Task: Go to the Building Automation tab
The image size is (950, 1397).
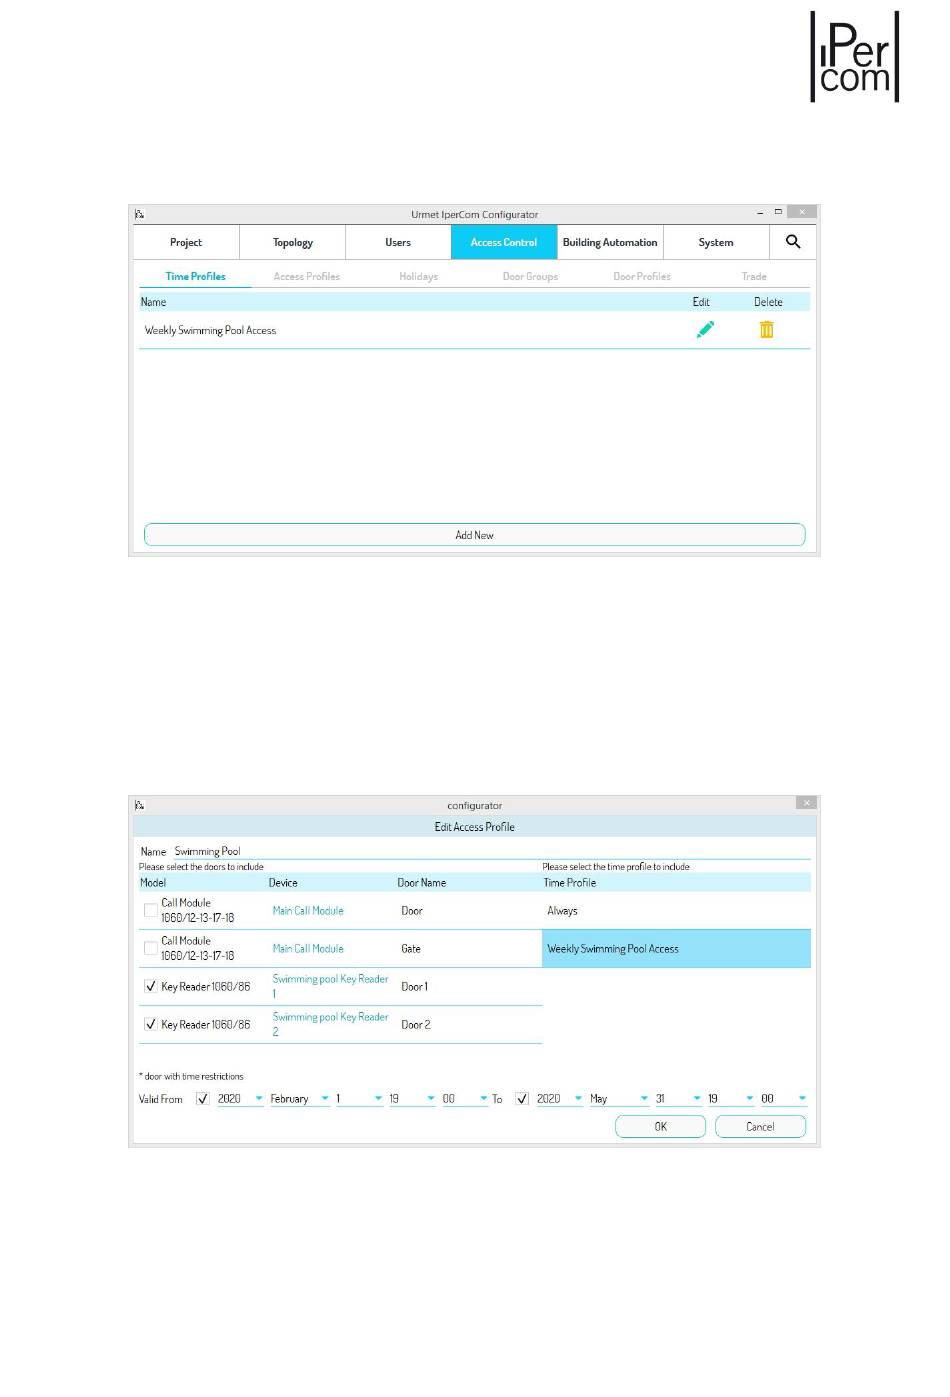Action: (610, 242)
